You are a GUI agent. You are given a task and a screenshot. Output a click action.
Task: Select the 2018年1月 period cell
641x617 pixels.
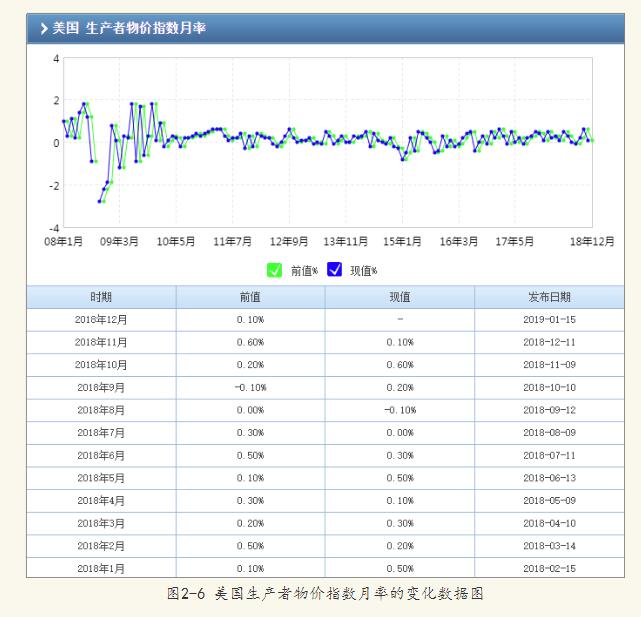point(101,568)
